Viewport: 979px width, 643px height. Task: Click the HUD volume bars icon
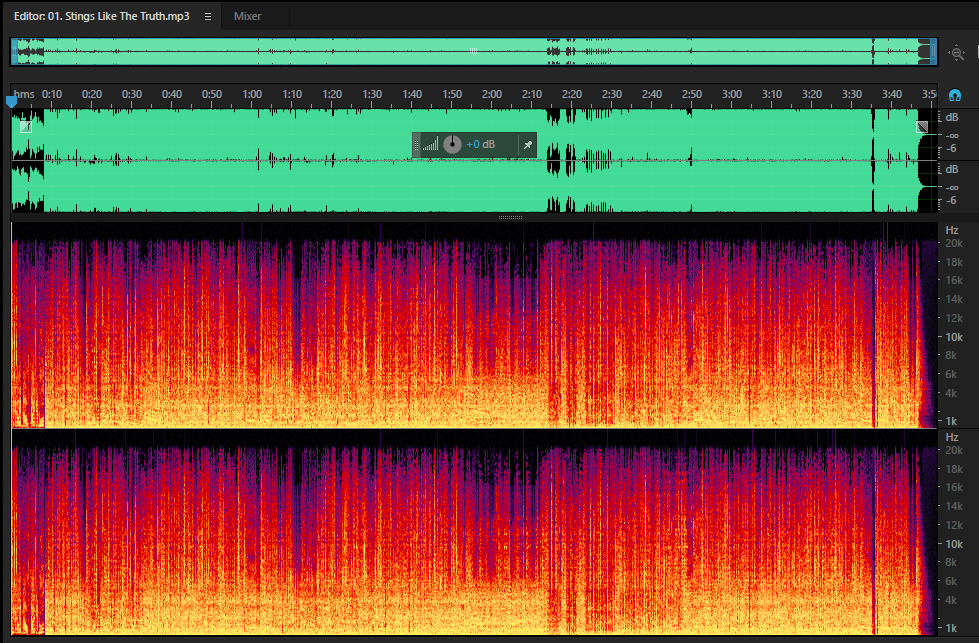(x=430, y=145)
